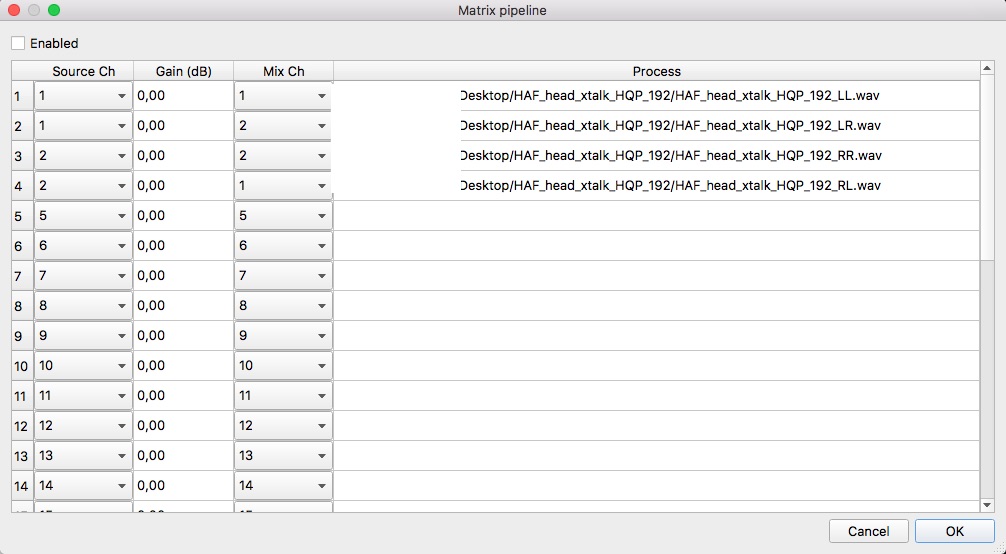Click the Gain (dB) column header
This screenshot has width=1006, height=554.
(183, 71)
